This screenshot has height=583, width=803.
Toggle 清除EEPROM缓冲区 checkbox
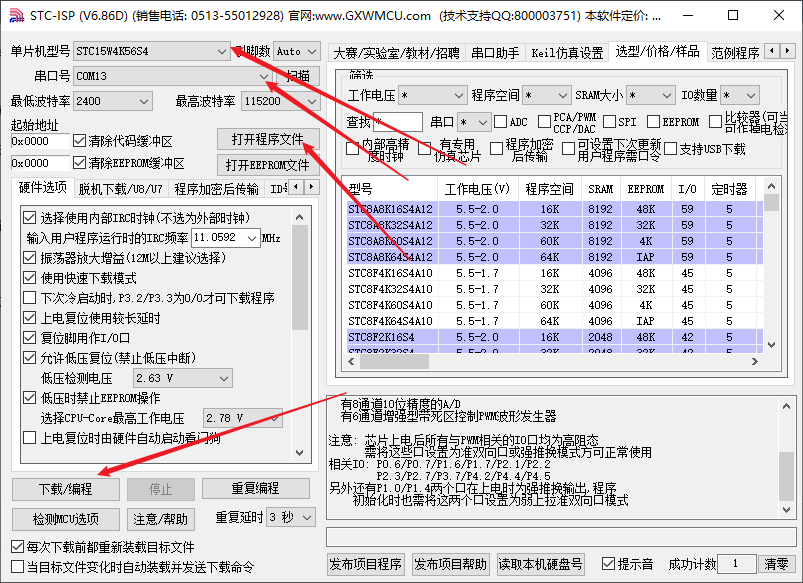pyautogui.click(x=79, y=163)
